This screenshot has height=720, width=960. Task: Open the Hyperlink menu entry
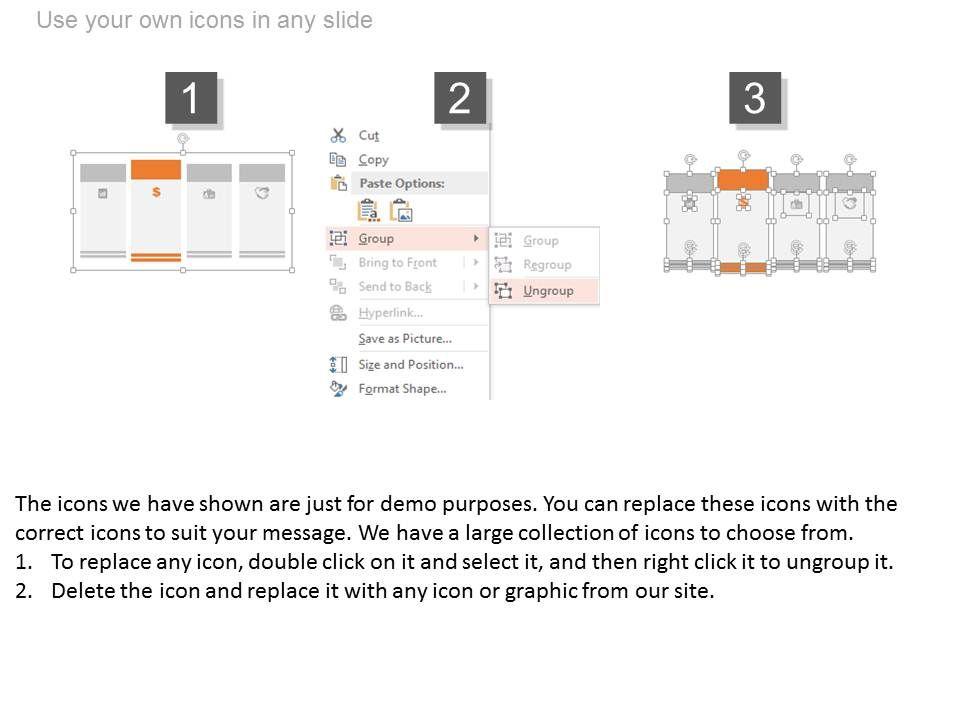coord(390,313)
